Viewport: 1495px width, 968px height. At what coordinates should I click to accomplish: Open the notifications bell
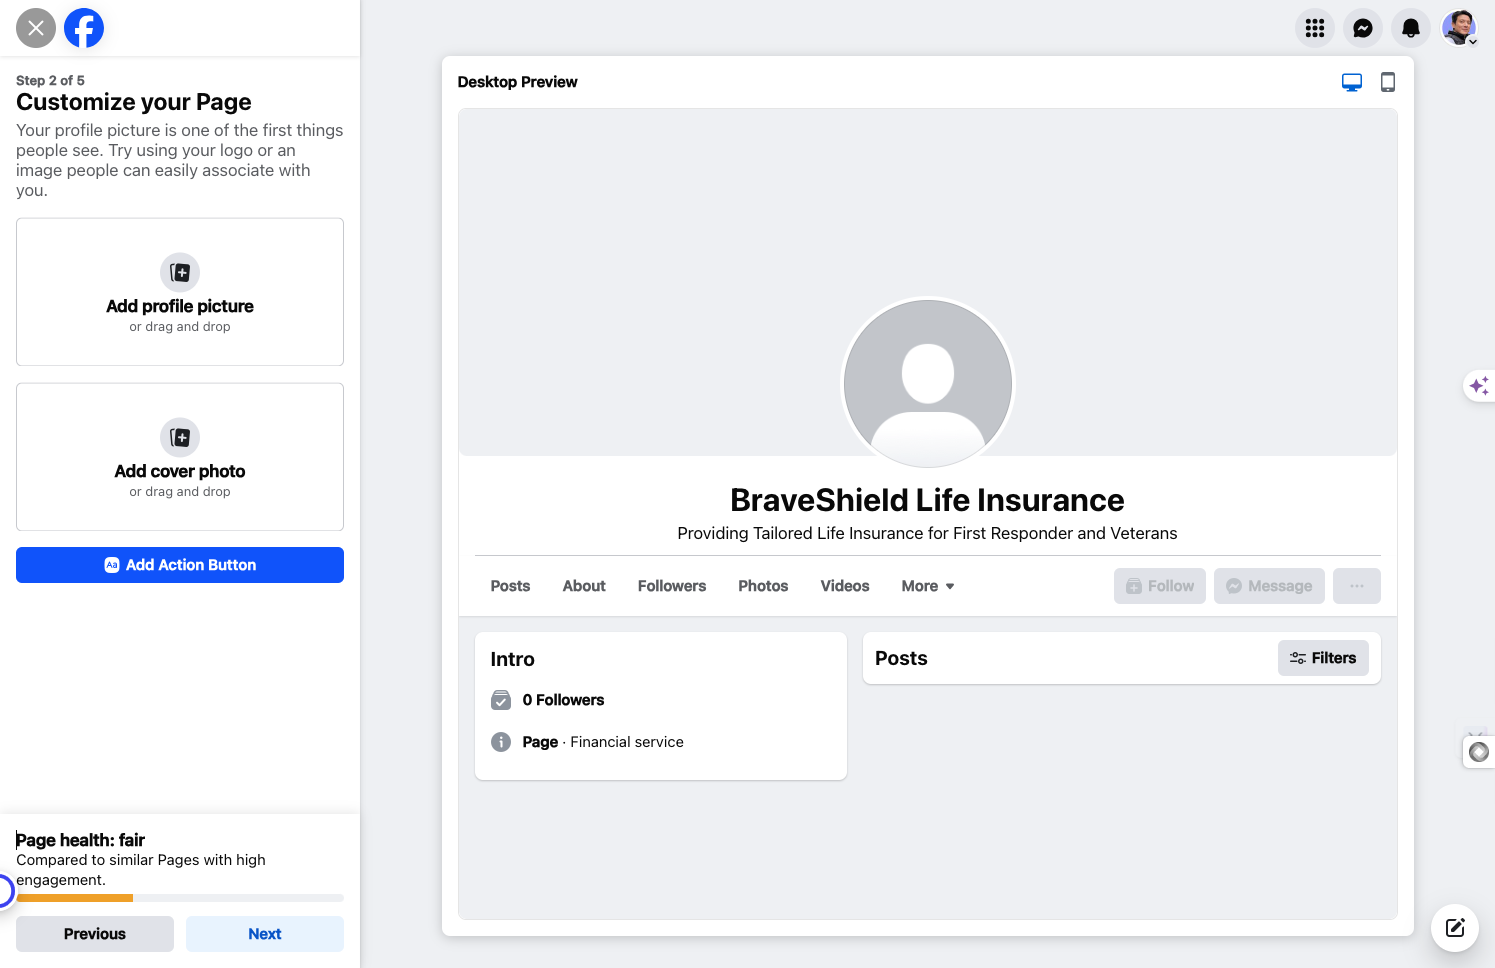pyautogui.click(x=1411, y=28)
